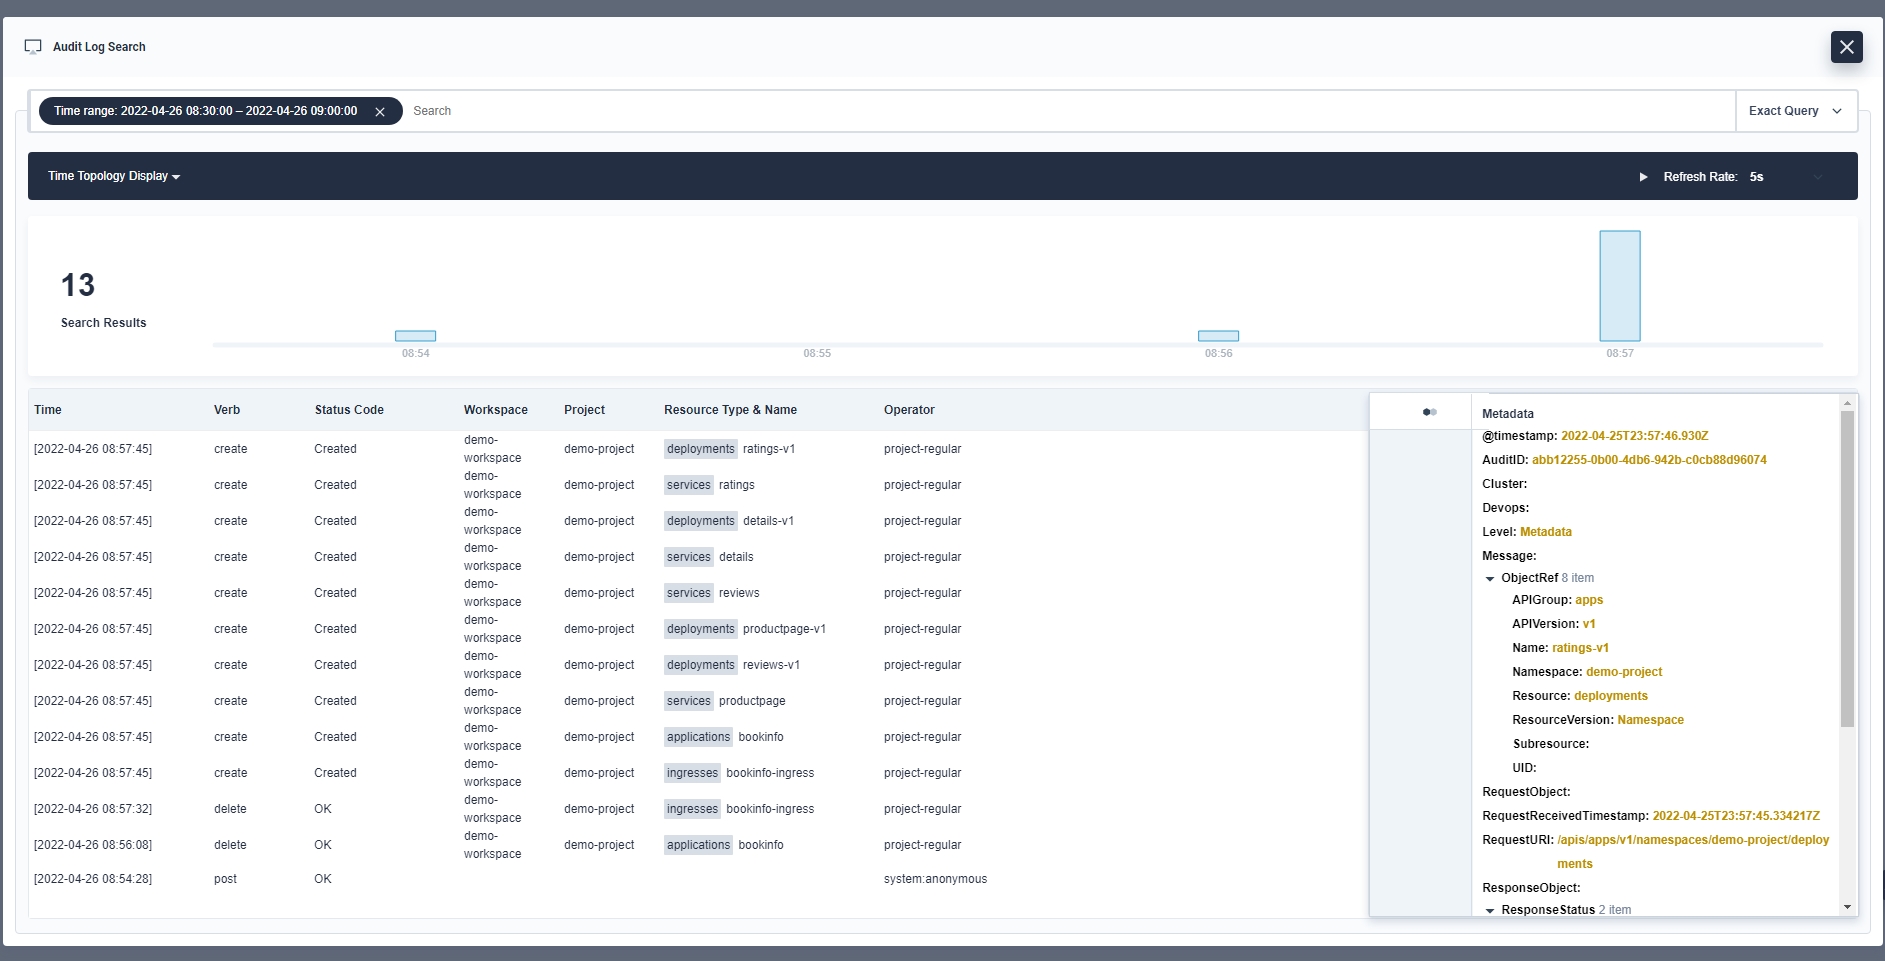Open the Time Topology Display menu

pyautogui.click(x=114, y=176)
